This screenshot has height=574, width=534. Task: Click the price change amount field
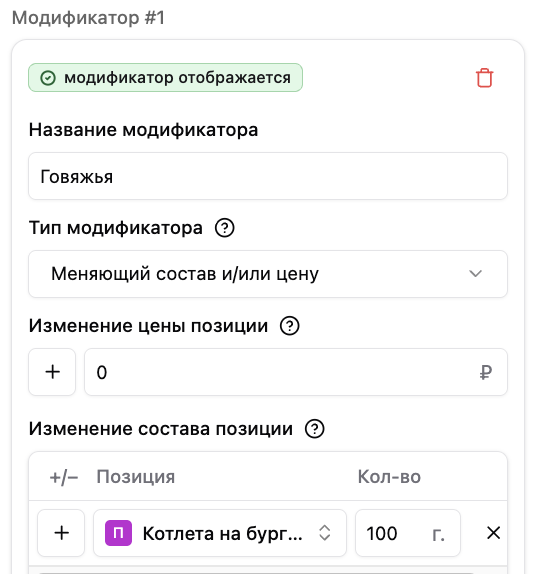pos(296,372)
